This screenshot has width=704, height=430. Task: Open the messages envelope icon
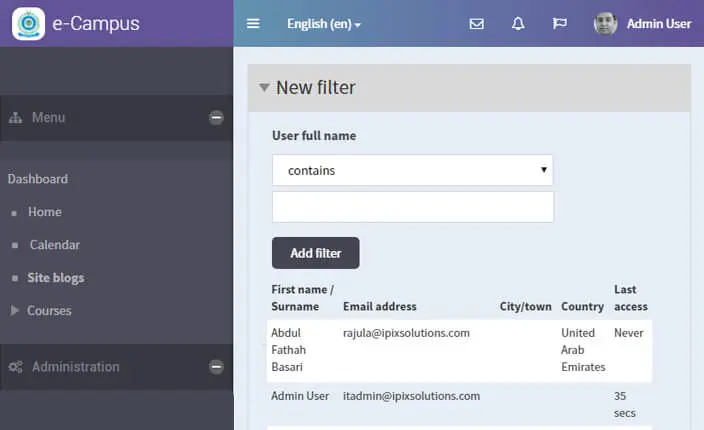point(477,24)
